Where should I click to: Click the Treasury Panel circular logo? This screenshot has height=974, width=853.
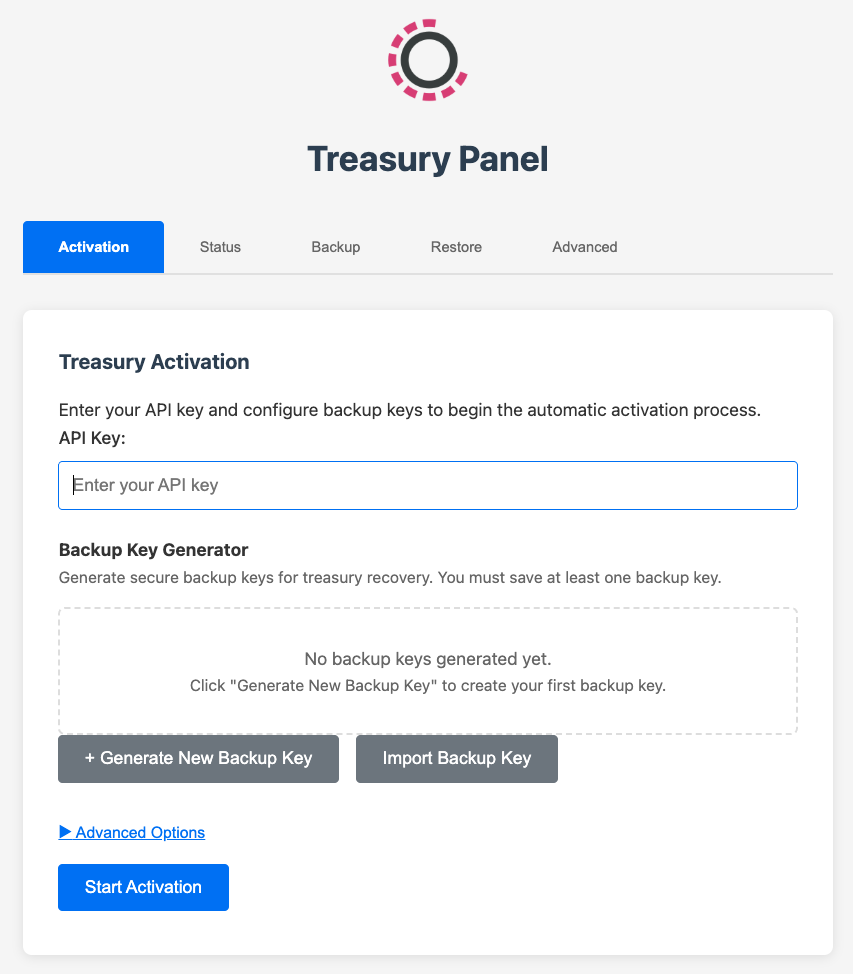point(428,60)
